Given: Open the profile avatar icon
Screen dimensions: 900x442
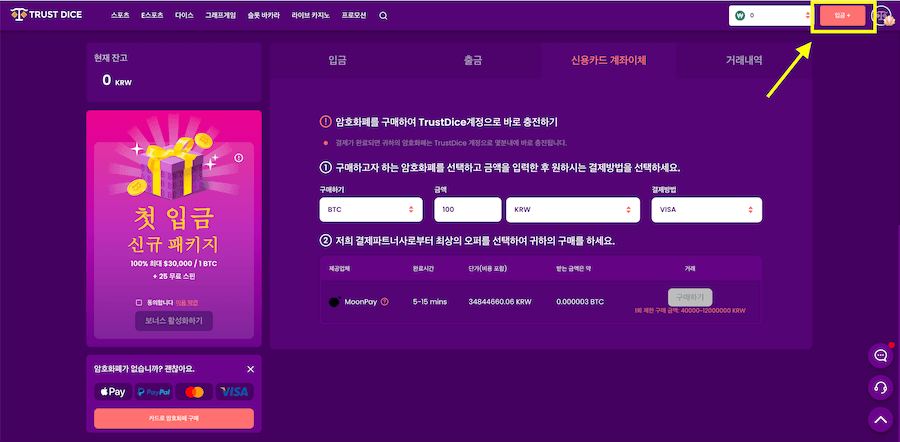Looking at the screenshot, I should (882, 16).
